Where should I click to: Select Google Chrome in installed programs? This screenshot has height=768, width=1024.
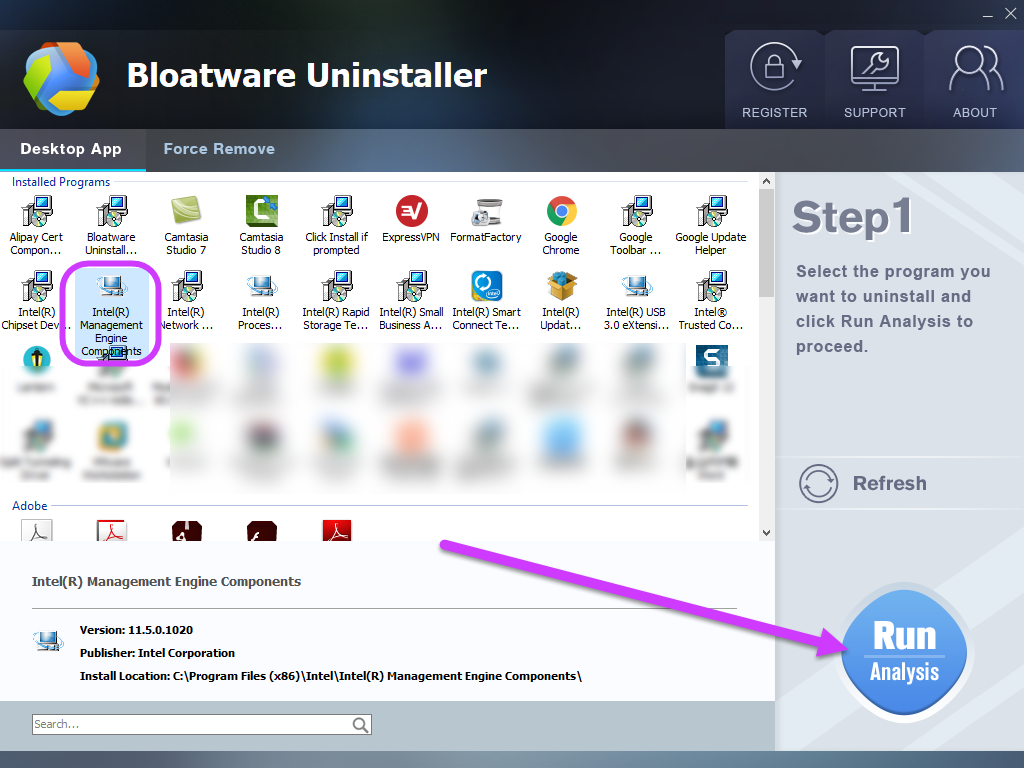point(561,215)
